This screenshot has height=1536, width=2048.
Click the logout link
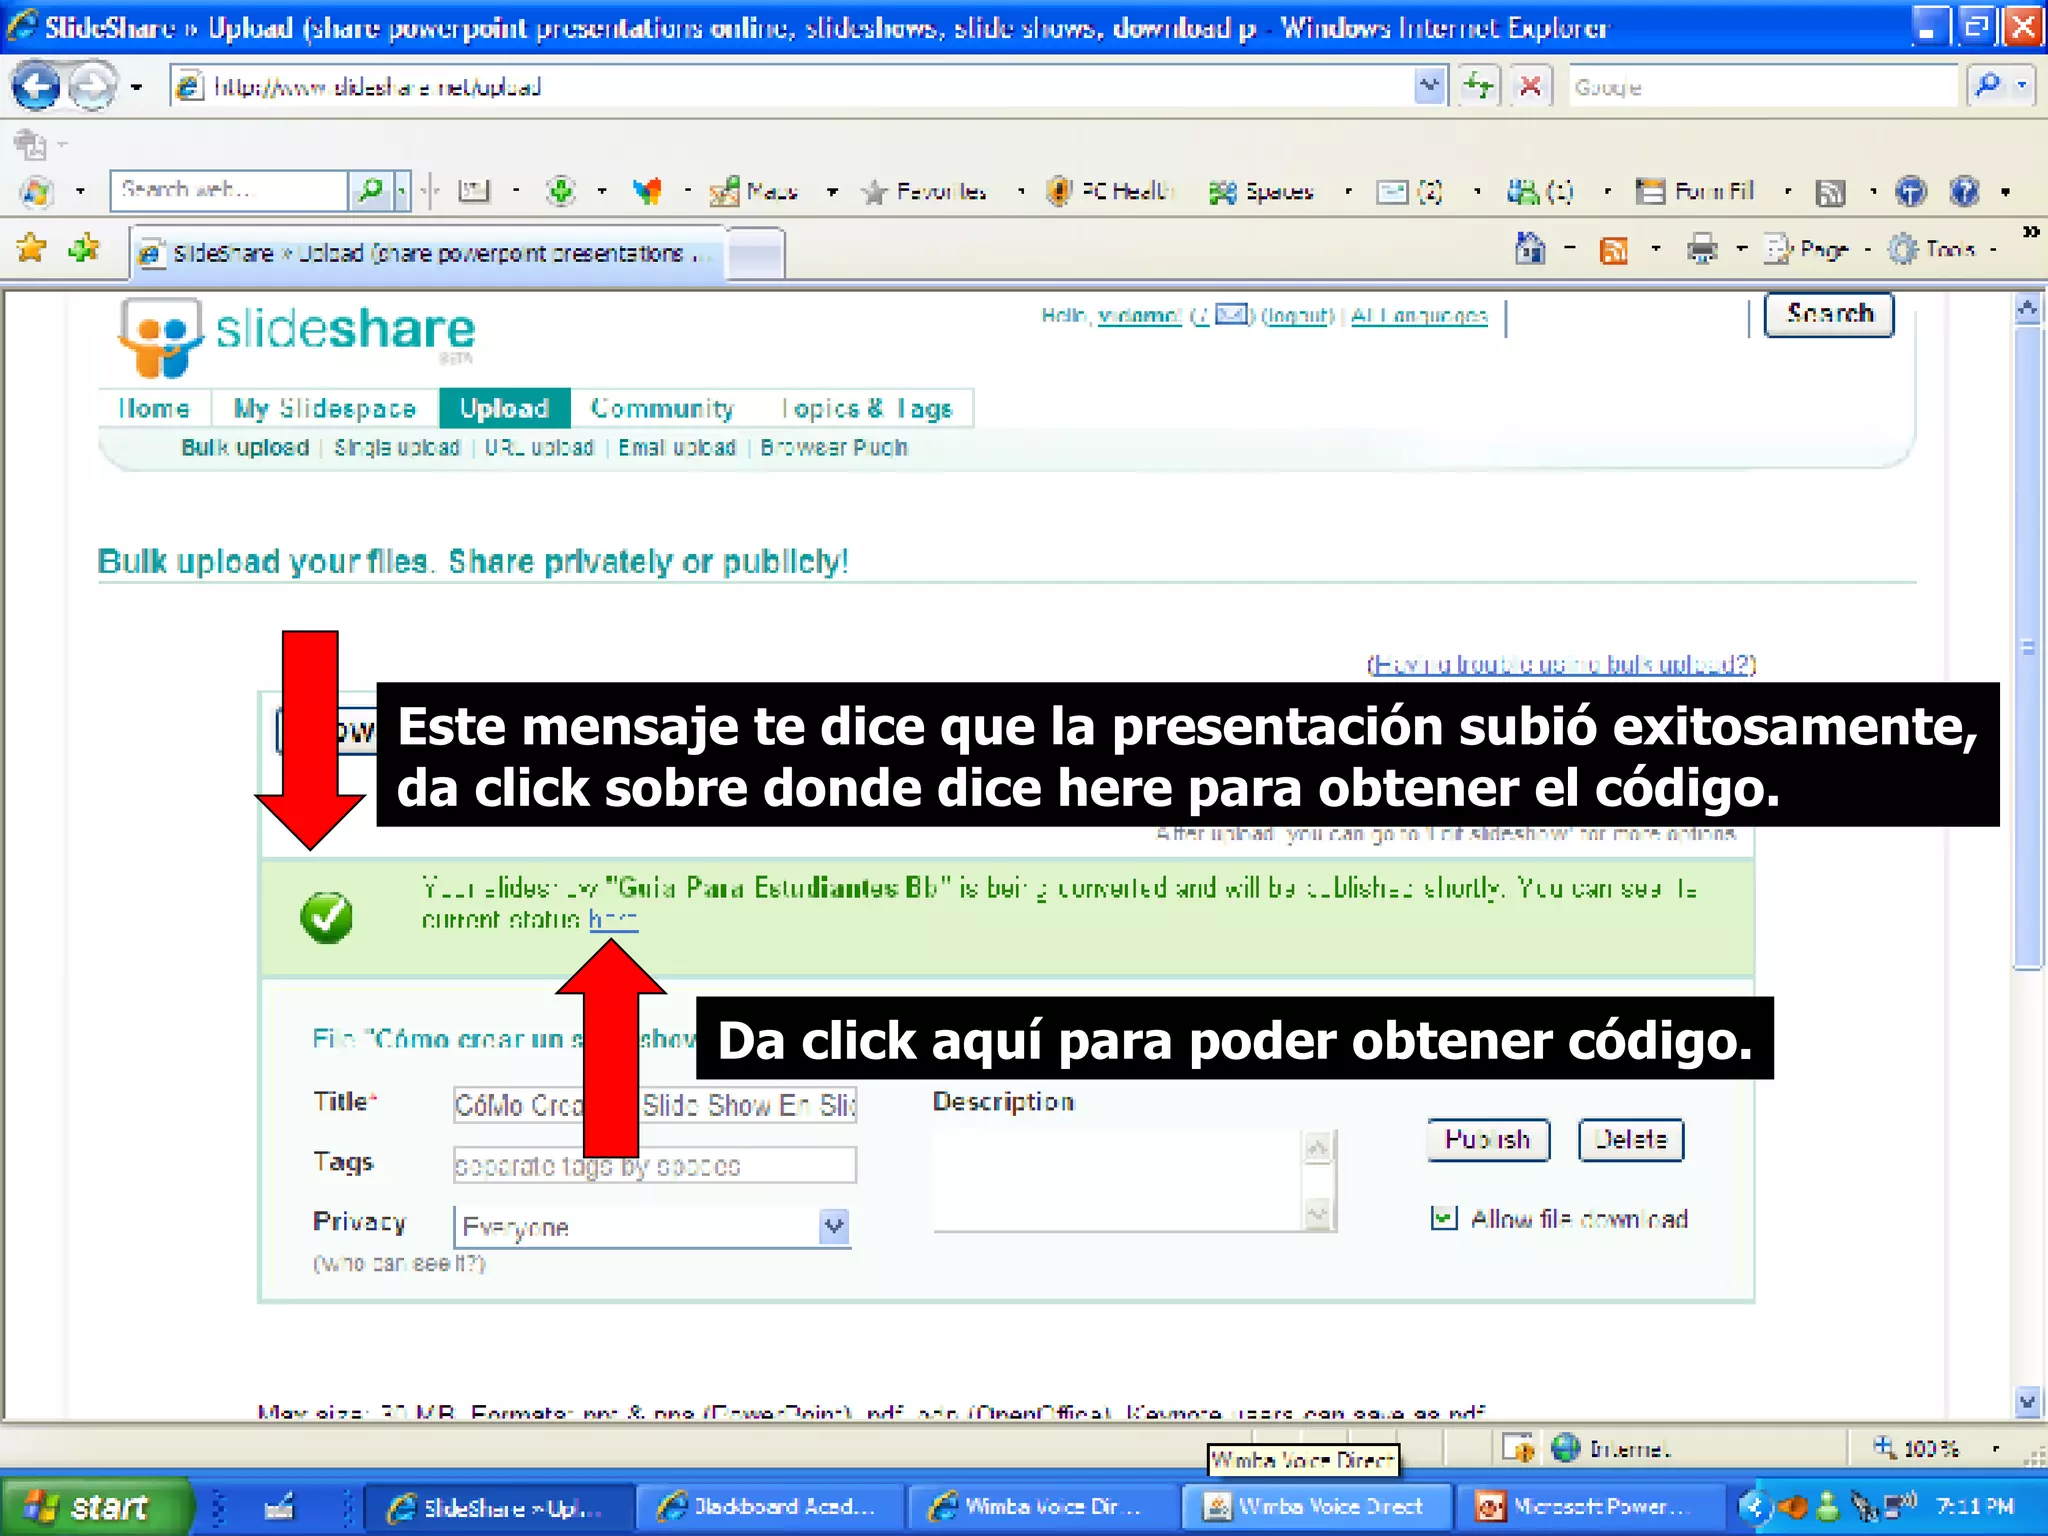[x=1297, y=316]
